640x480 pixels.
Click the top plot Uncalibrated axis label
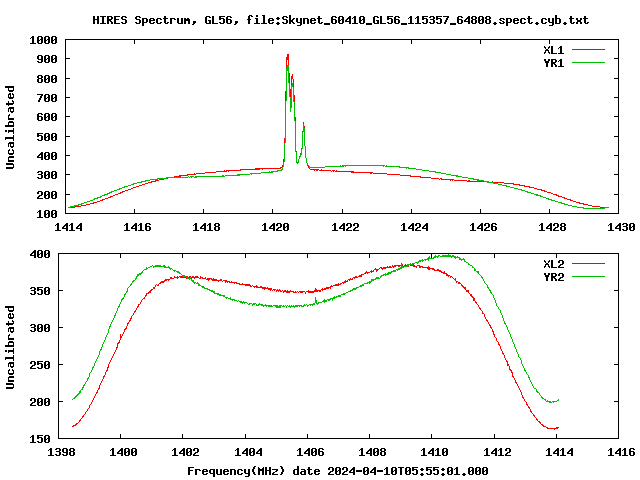[10, 127]
